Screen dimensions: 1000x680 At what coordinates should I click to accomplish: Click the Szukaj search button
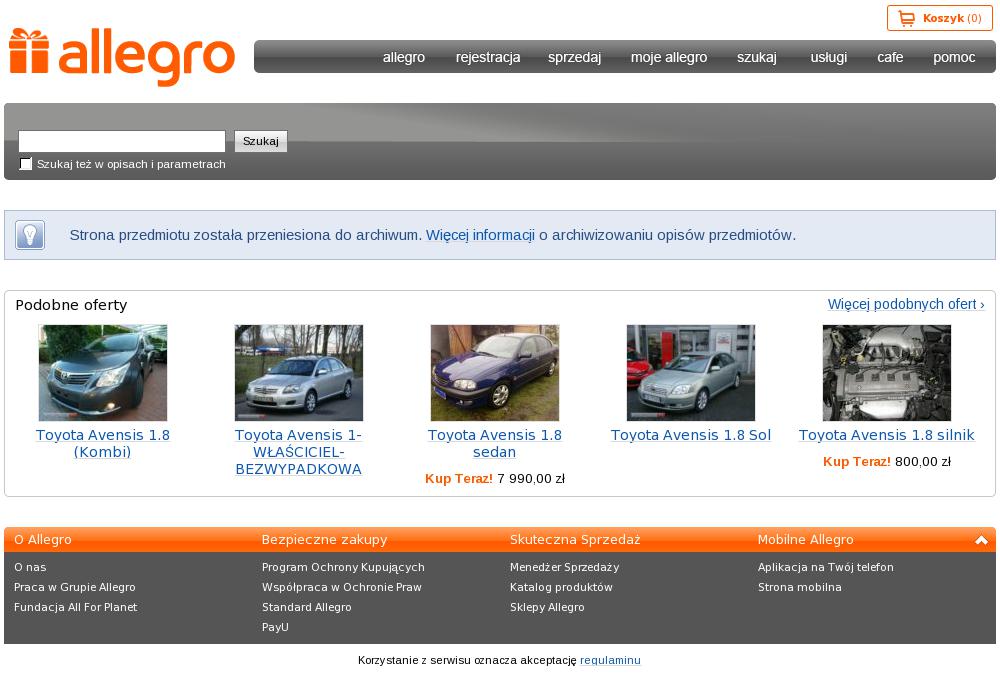pos(261,141)
